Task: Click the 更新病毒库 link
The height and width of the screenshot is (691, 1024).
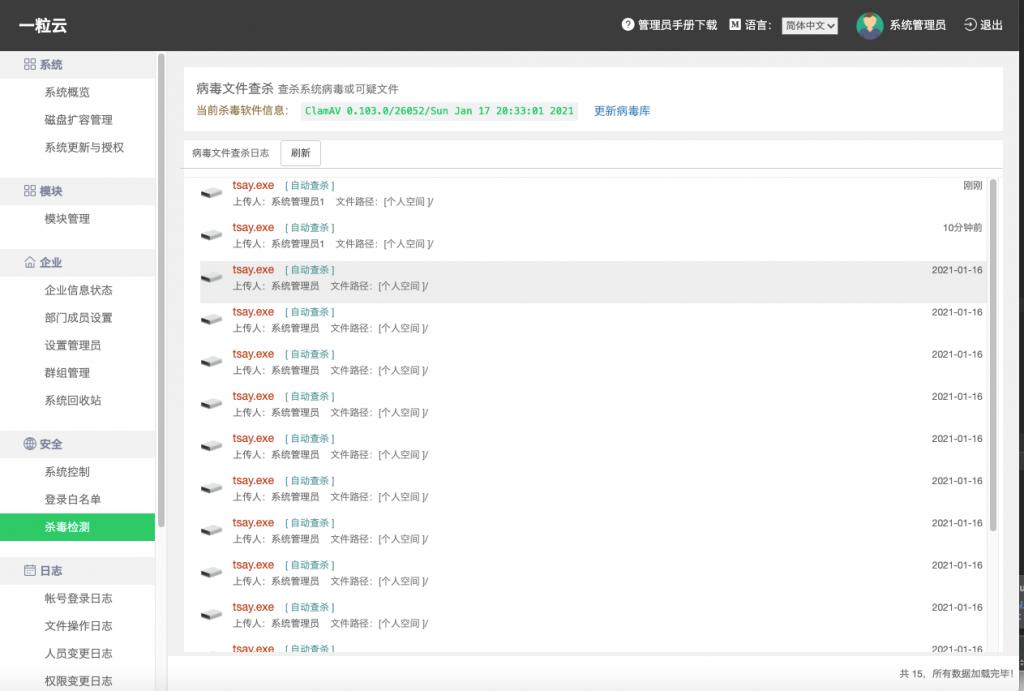Action: pyautogui.click(x=622, y=111)
